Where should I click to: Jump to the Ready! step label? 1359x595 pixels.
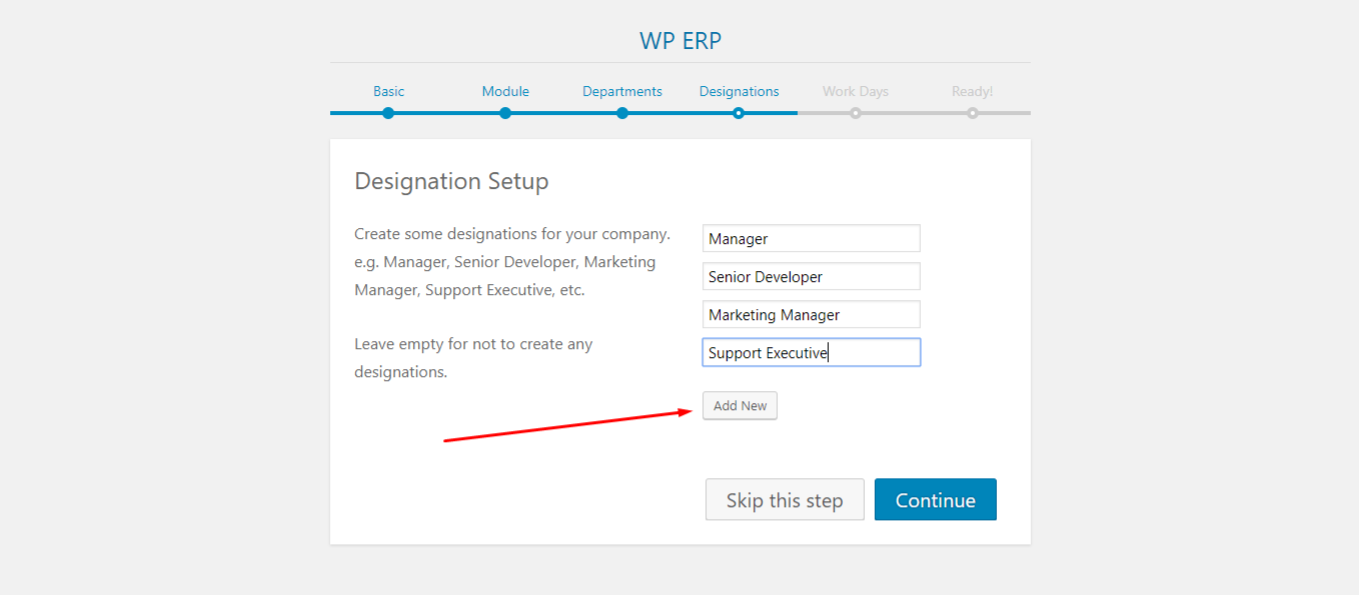[972, 91]
